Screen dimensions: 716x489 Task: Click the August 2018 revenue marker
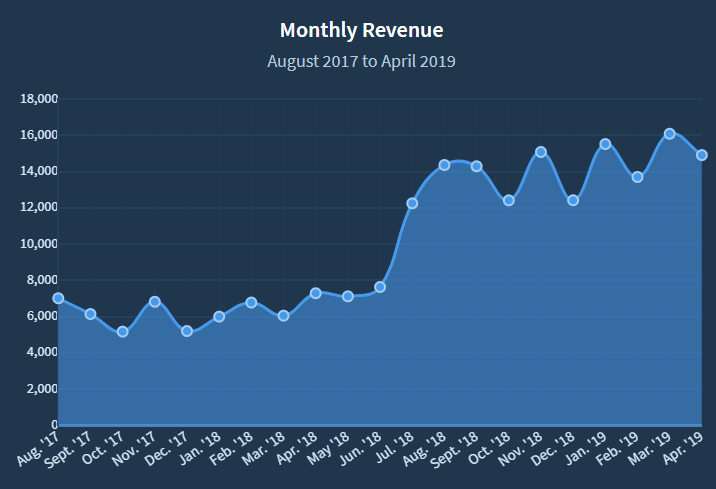[x=444, y=165]
